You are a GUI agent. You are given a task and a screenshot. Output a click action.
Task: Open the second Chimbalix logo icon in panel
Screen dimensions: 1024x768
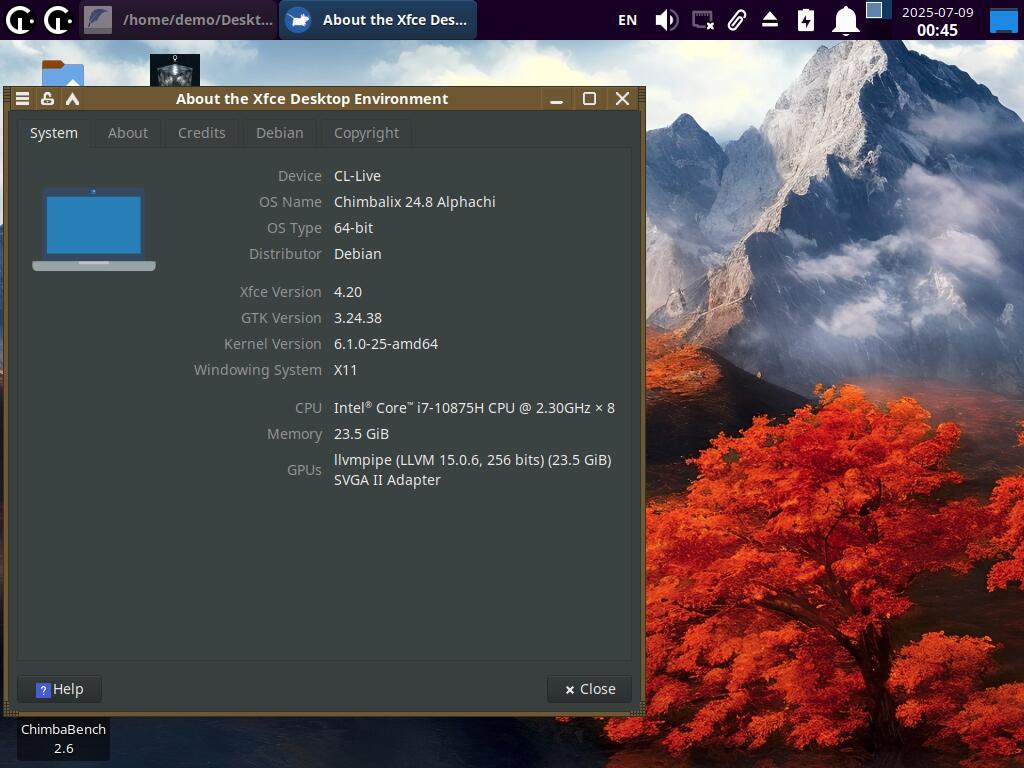(x=57, y=20)
